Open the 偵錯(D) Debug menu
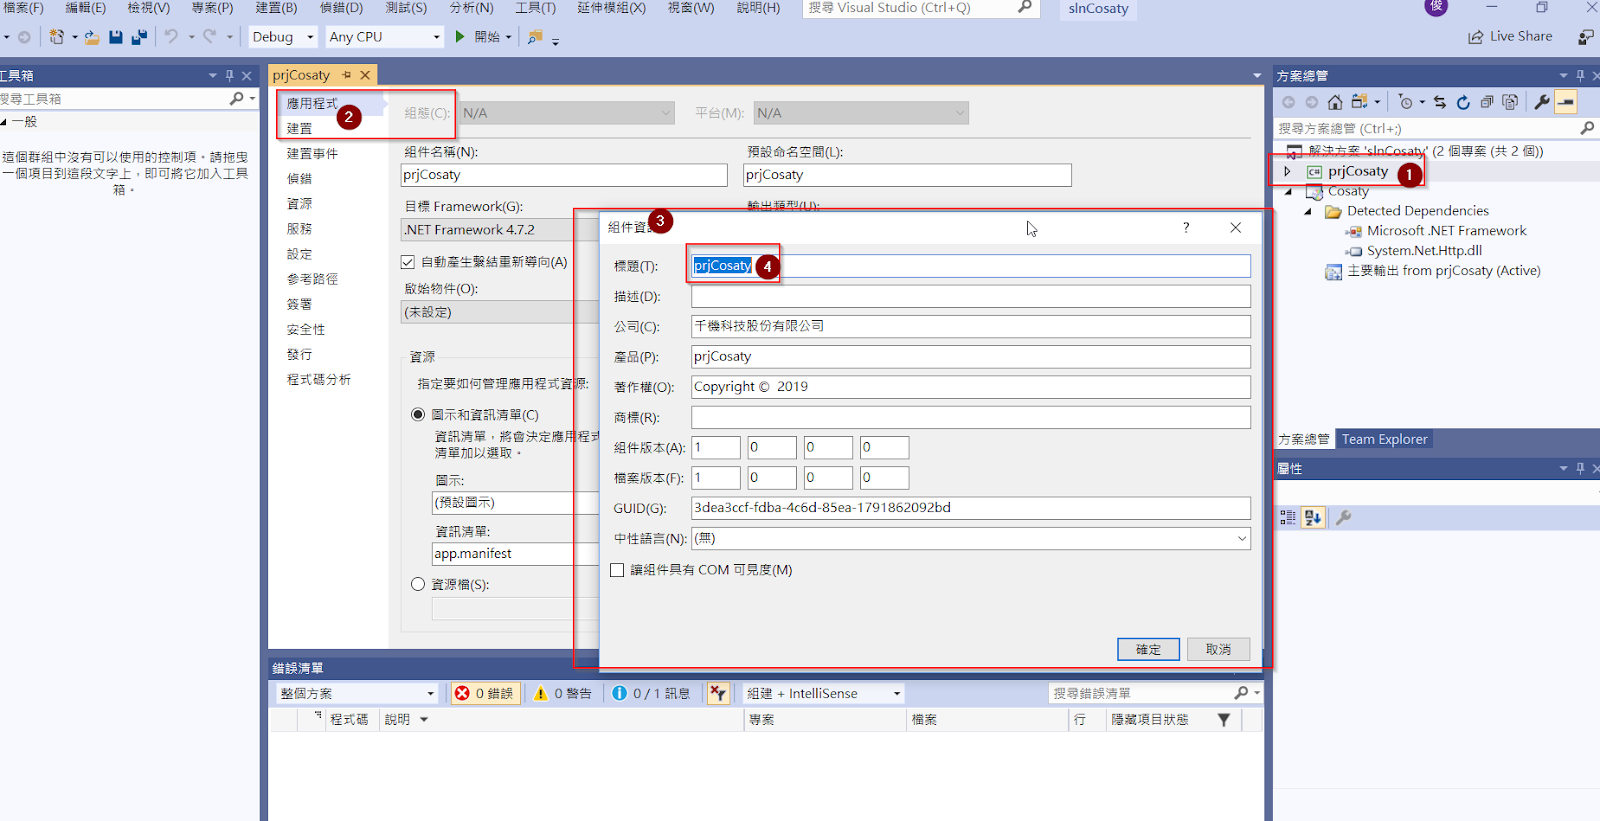This screenshot has width=1600, height=821. 341,8
